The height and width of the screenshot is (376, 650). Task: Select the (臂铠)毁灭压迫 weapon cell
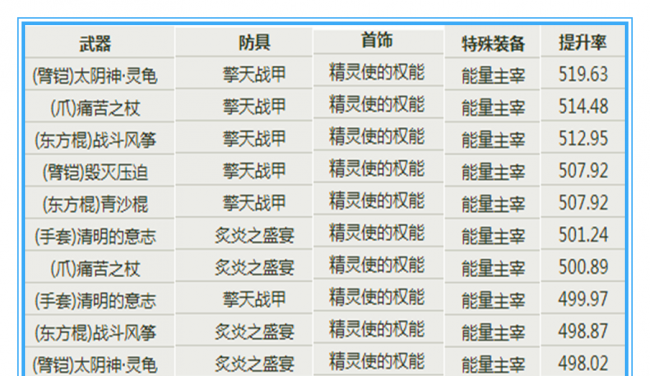95,172
